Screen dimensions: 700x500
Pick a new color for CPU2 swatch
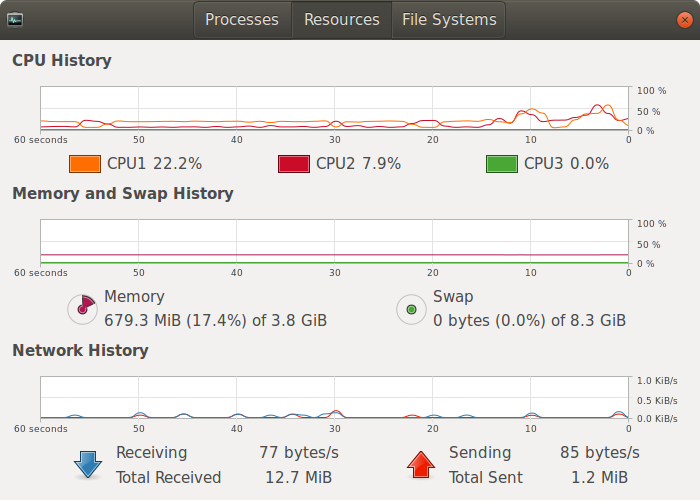293,164
